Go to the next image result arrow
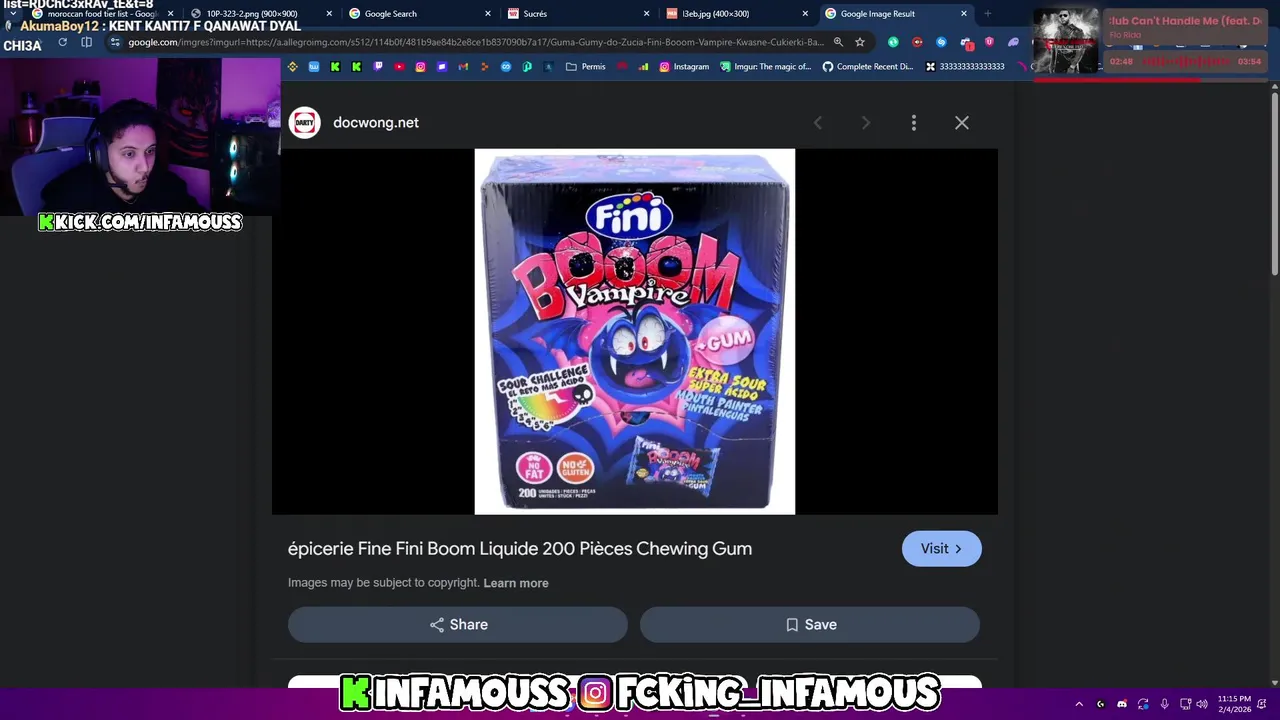The image size is (1280, 720). (866, 122)
